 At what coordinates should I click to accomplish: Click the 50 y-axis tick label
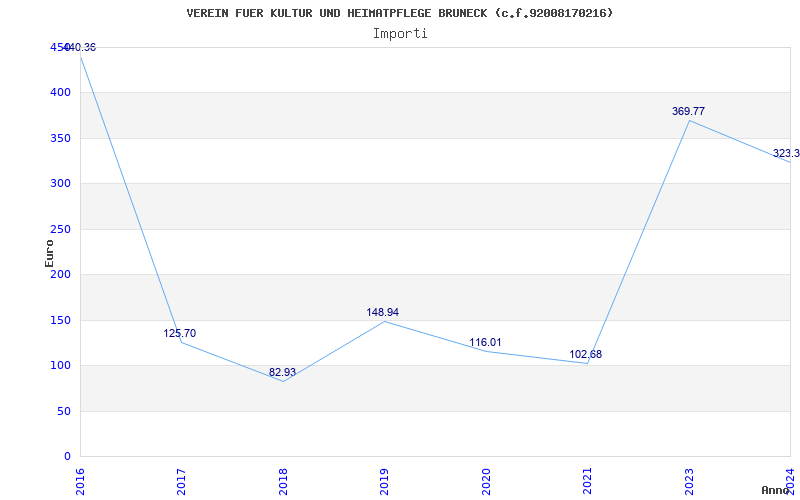(x=64, y=411)
